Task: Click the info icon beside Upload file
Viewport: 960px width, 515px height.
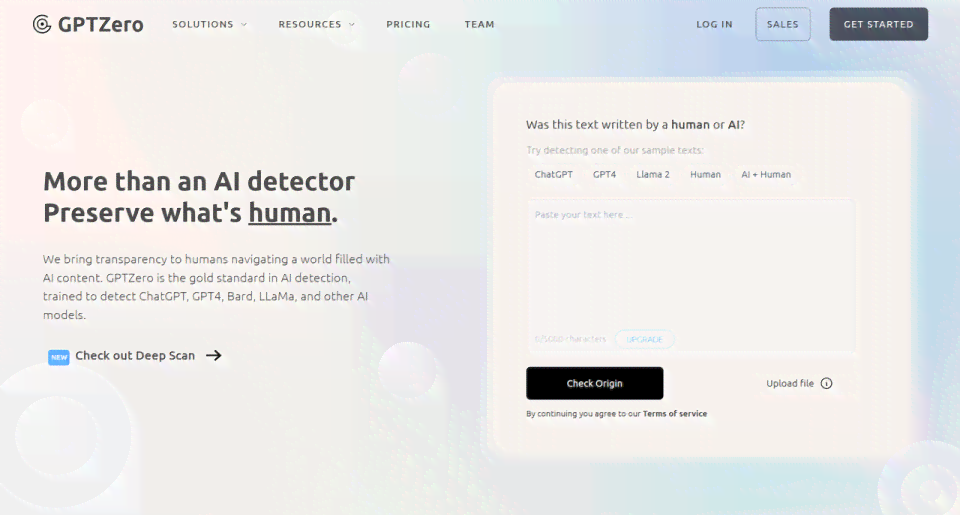Action: pyautogui.click(x=827, y=383)
